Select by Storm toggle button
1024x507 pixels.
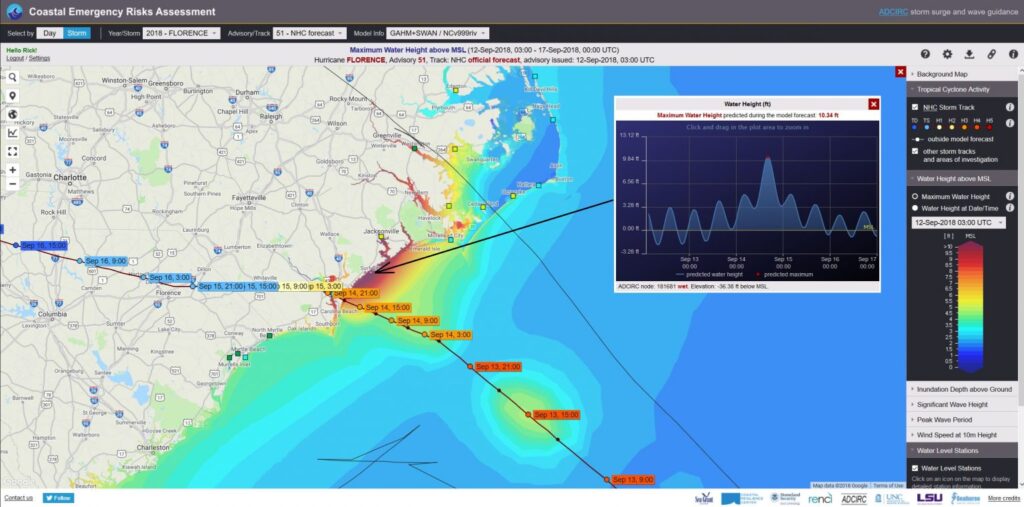click(77, 33)
